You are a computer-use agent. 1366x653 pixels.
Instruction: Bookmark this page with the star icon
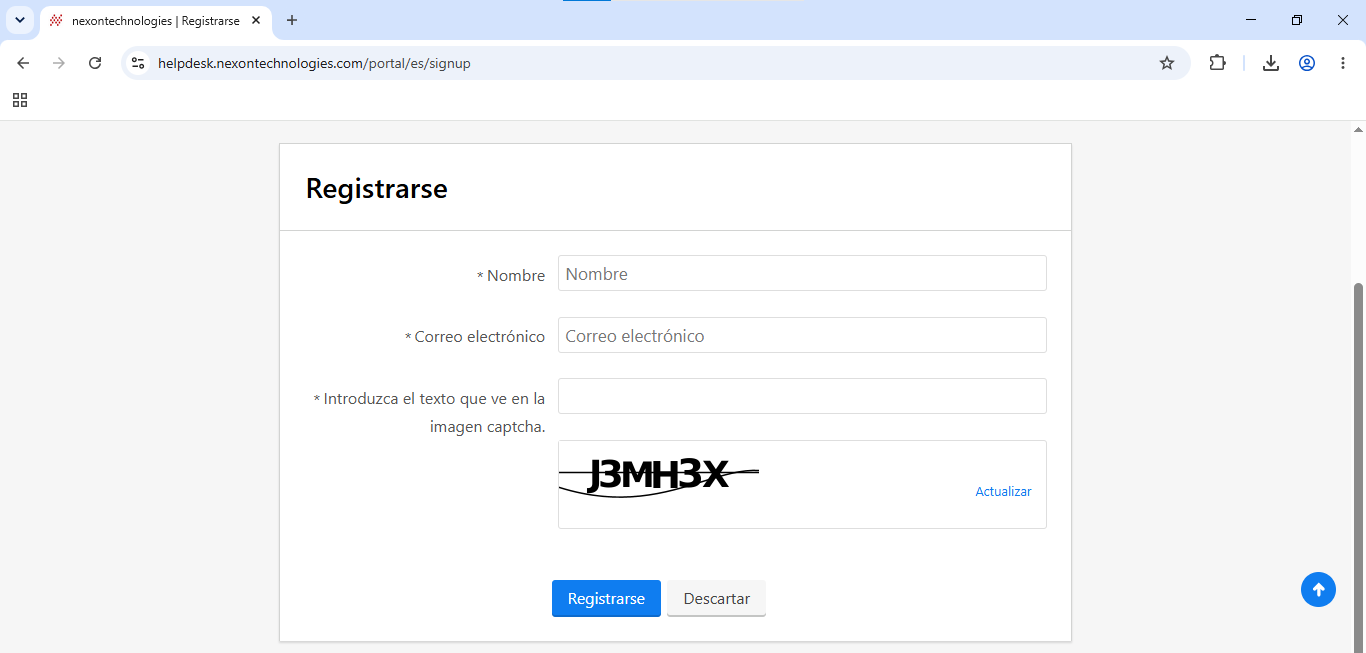1167,63
